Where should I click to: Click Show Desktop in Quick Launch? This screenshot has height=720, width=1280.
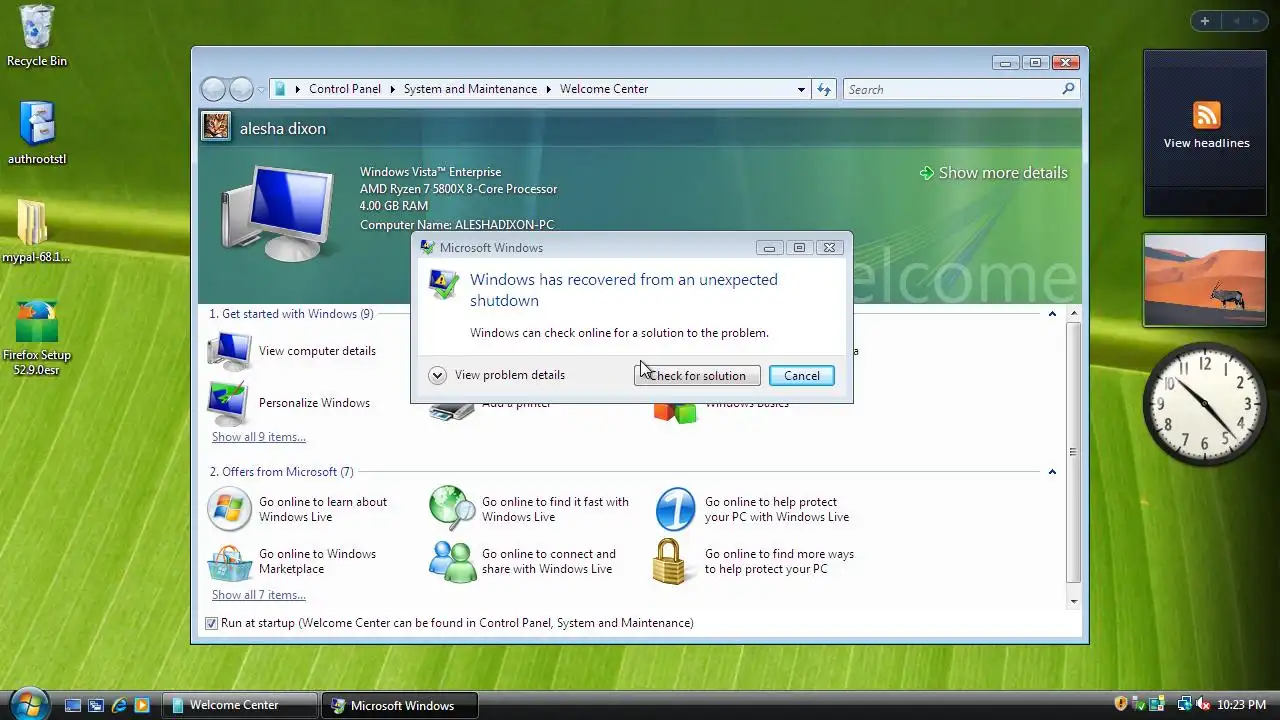point(73,705)
